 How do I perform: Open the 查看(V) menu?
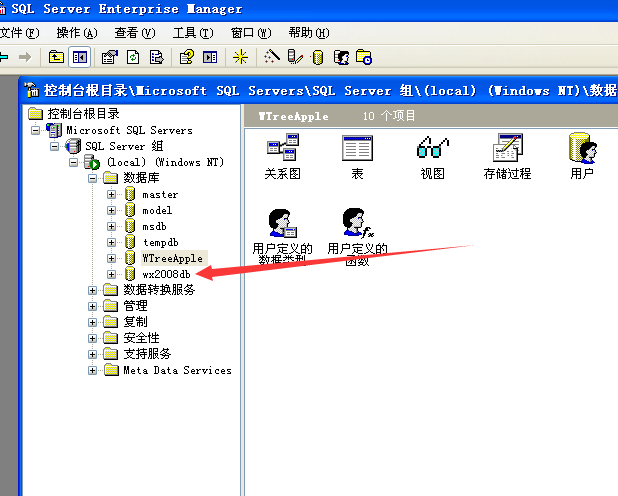135,33
